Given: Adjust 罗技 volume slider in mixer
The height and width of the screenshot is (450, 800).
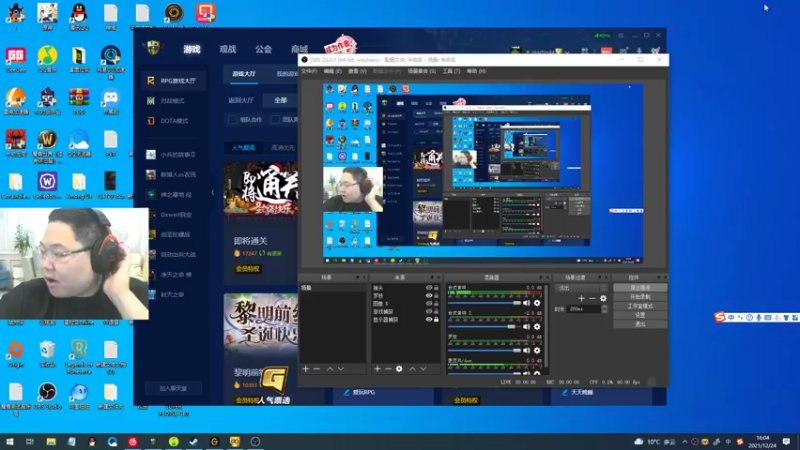Looking at the screenshot, I should pyautogui.click(x=484, y=351).
